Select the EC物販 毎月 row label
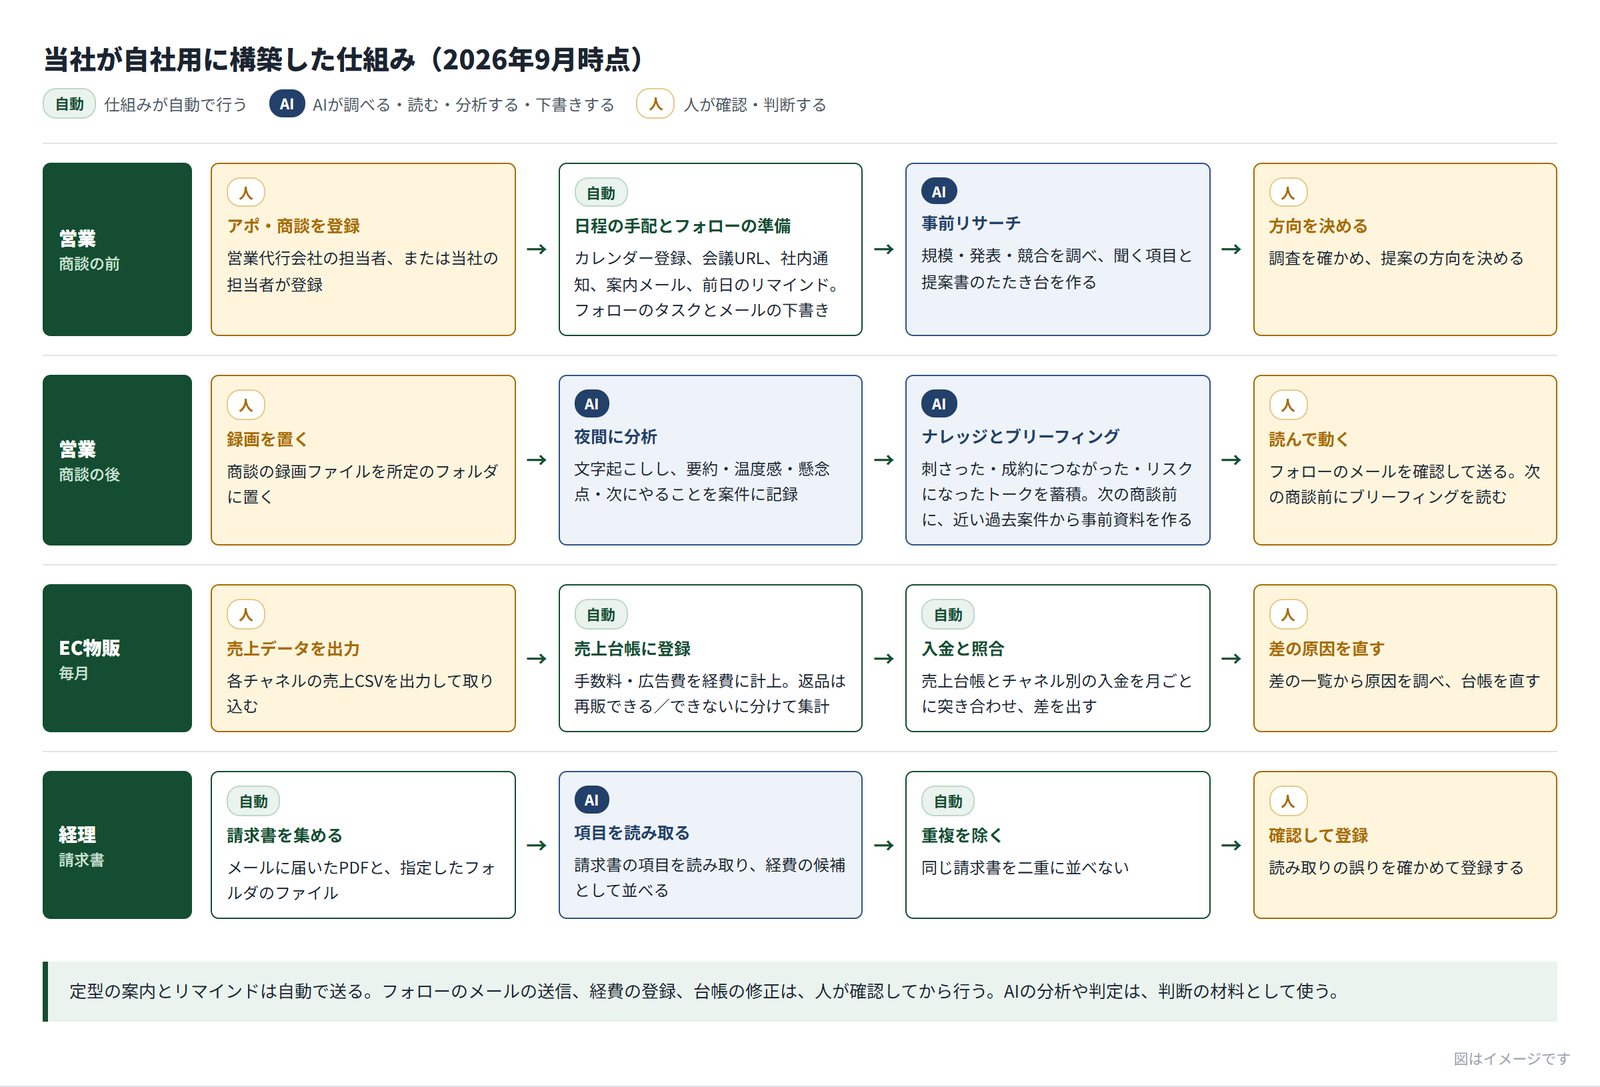1600x1087 pixels. (x=117, y=658)
